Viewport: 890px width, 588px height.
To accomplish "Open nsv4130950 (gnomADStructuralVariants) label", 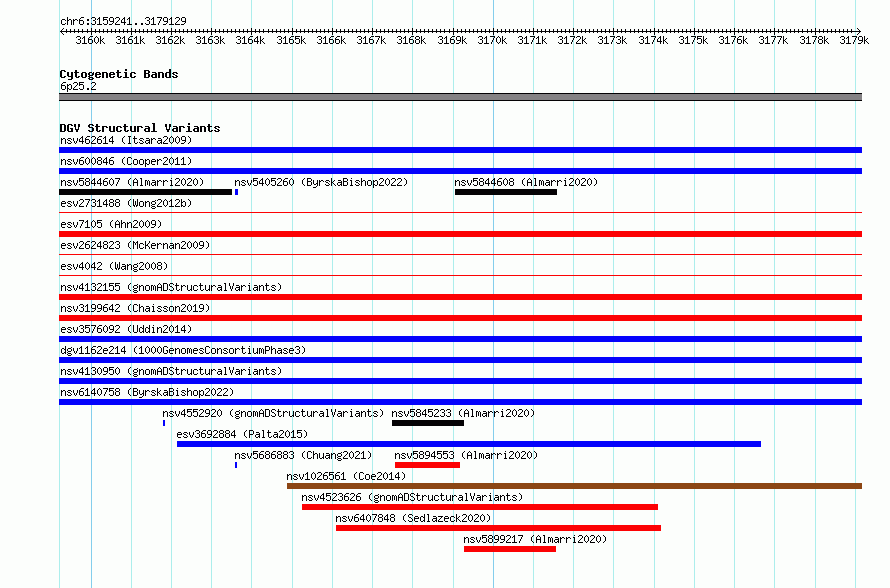I will pos(171,371).
